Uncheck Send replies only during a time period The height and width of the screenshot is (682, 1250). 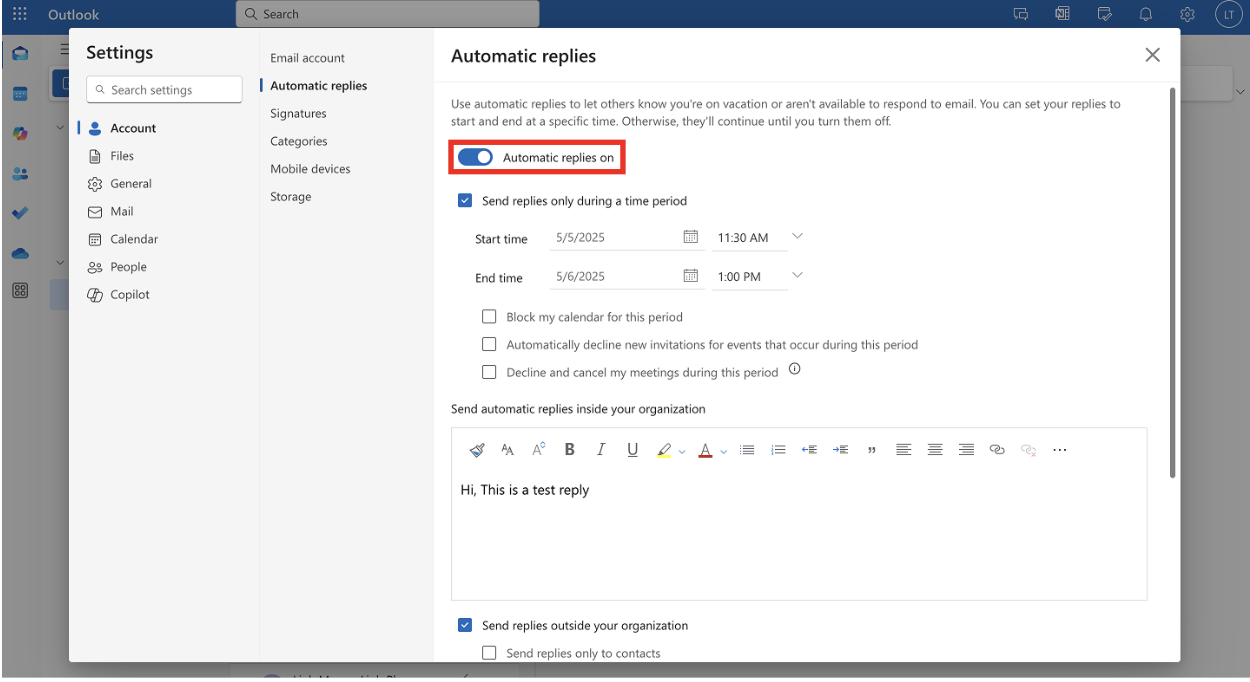(465, 201)
